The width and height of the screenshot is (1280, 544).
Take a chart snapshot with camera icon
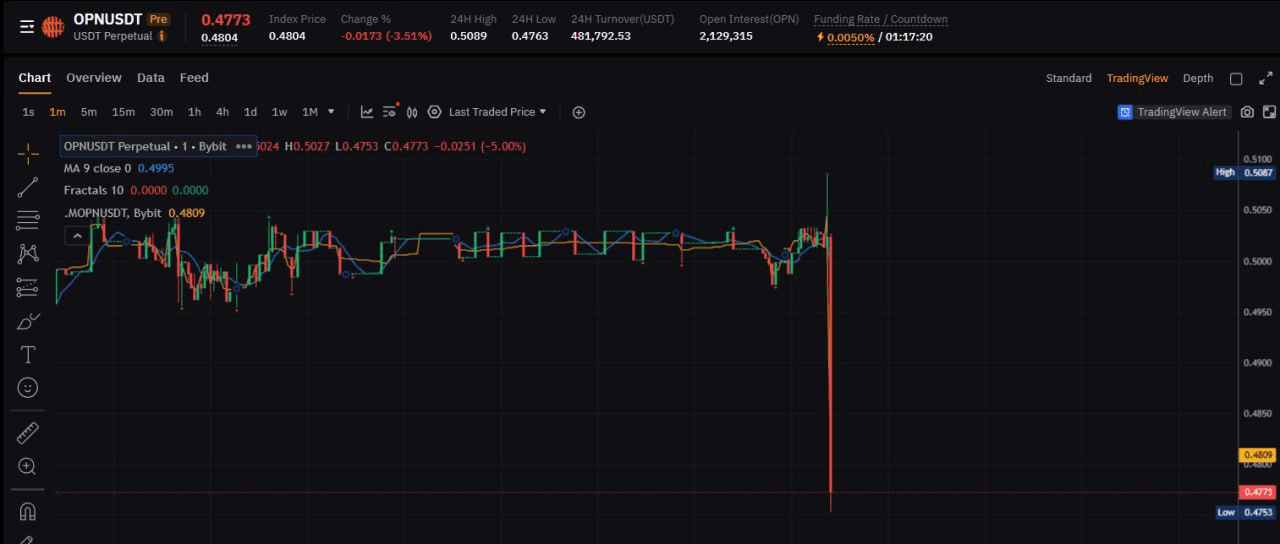click(x=1247, y=112)
